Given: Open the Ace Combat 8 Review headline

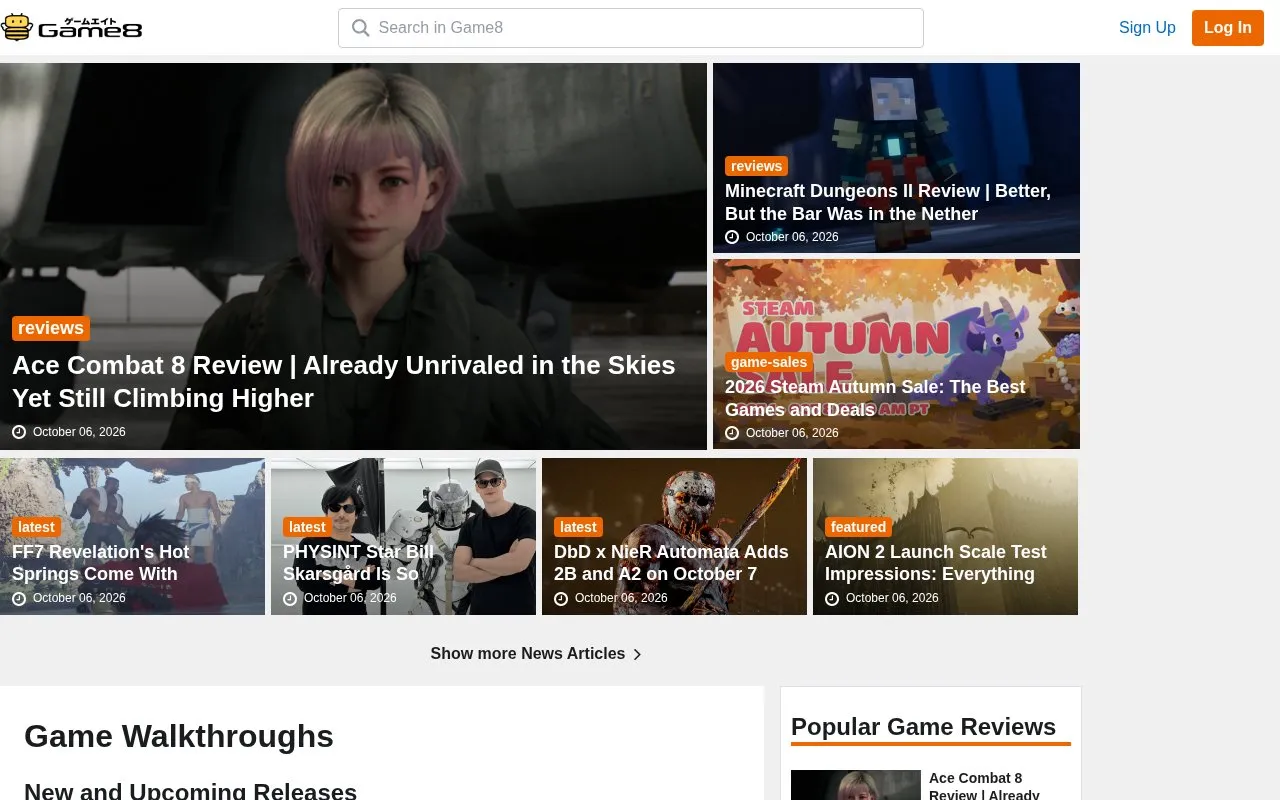Looking at the screenshot, I should click(x=344, y=381).
